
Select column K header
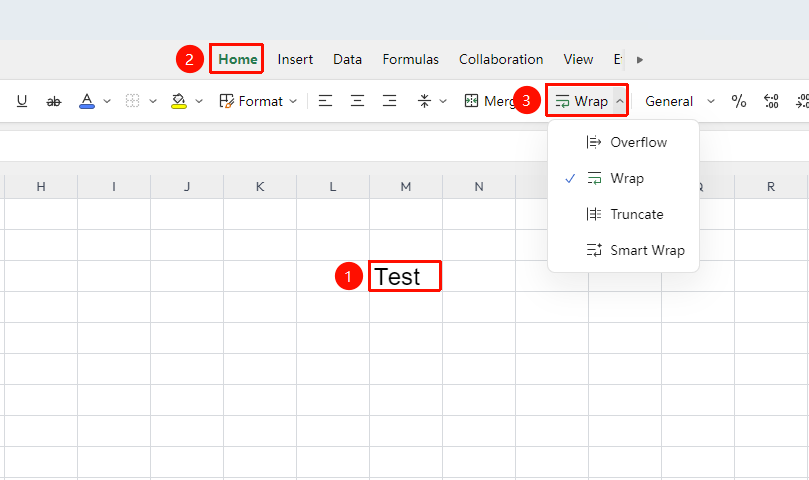260,186
